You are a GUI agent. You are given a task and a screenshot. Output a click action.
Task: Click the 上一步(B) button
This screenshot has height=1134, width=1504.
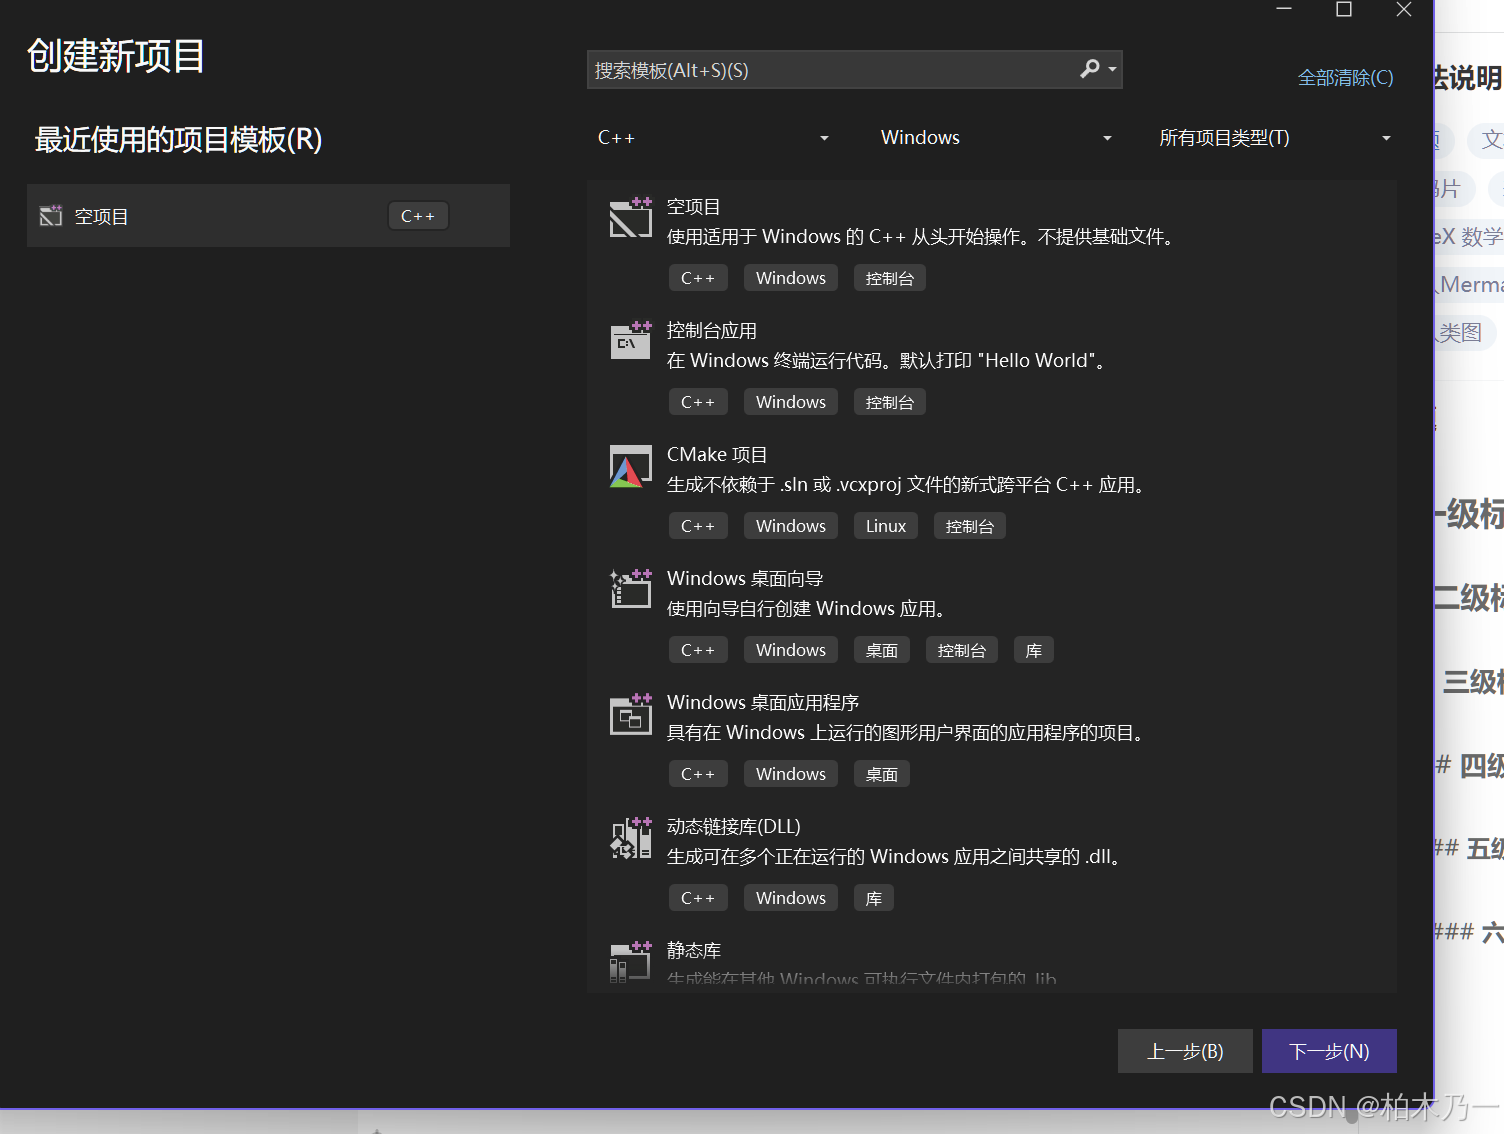tap(1185, 1051)
